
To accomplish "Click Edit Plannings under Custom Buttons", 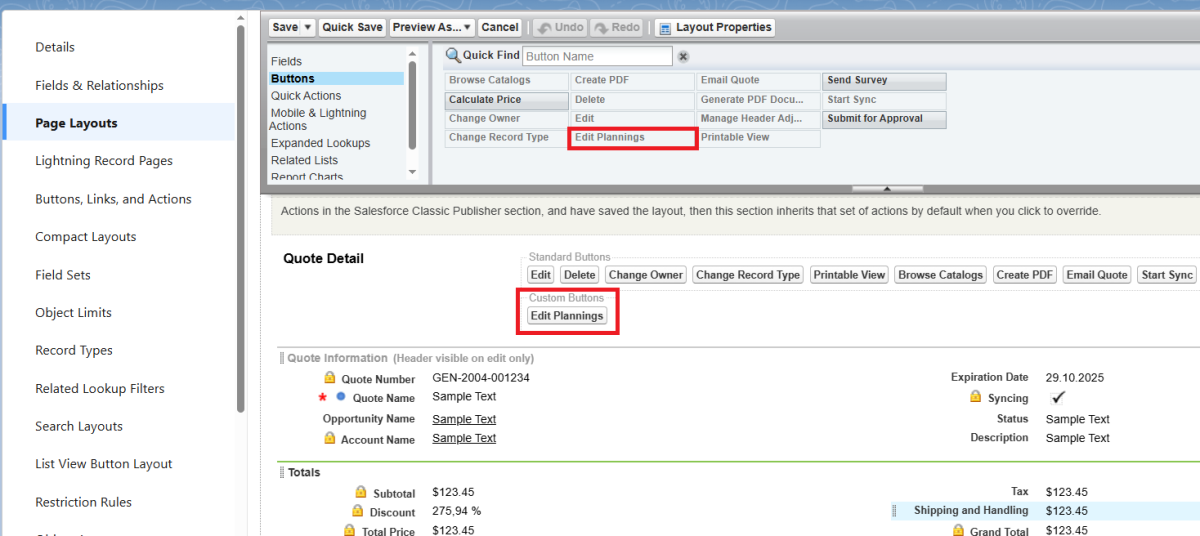I will [x=567, y=316].
